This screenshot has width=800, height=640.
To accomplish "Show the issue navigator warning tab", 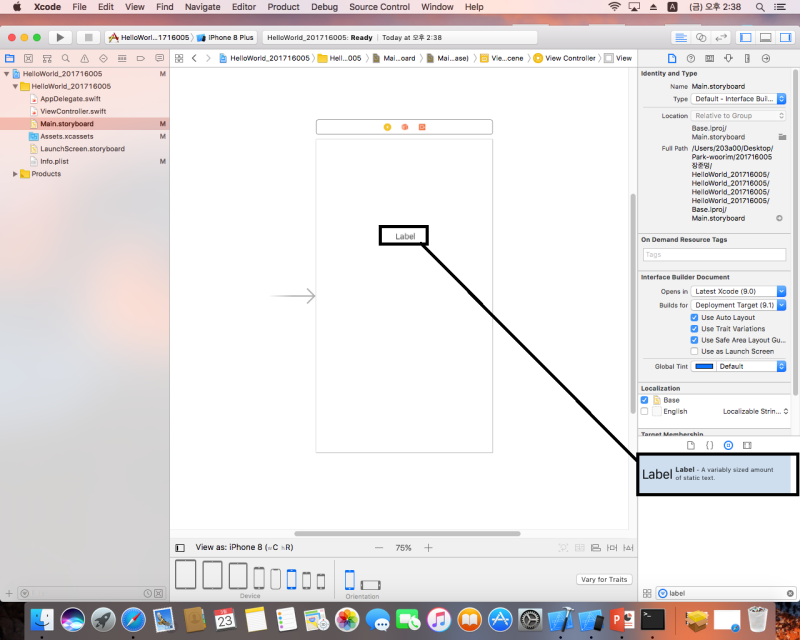I will 85,58.
